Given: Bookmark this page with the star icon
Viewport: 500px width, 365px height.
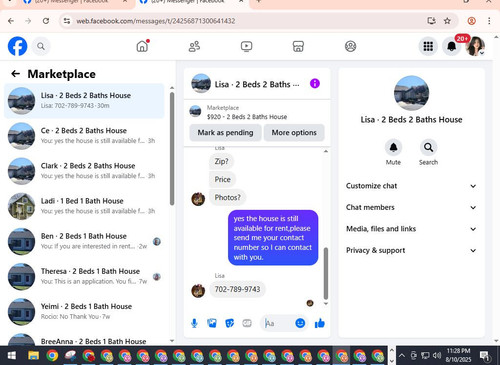Looking at the screenshot, I should coord(447,21).
